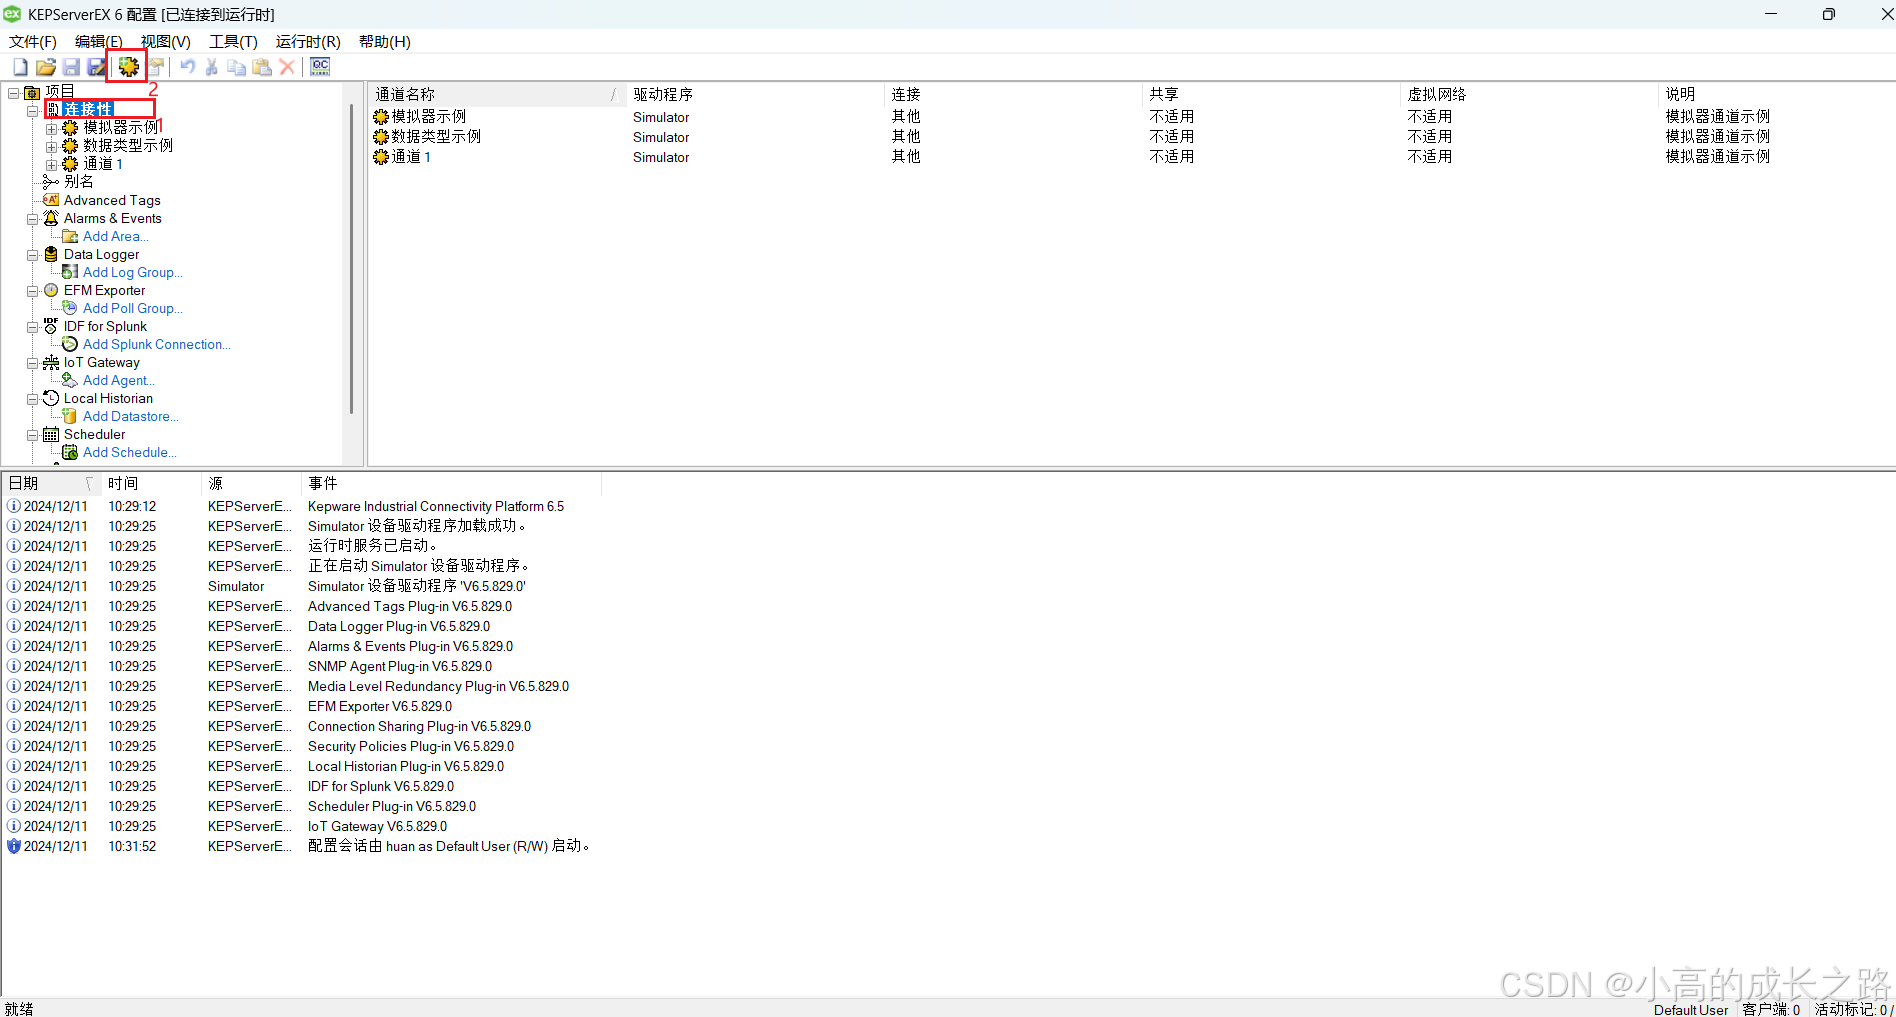Click the Data Logger database icon

[x=51, y=254]
